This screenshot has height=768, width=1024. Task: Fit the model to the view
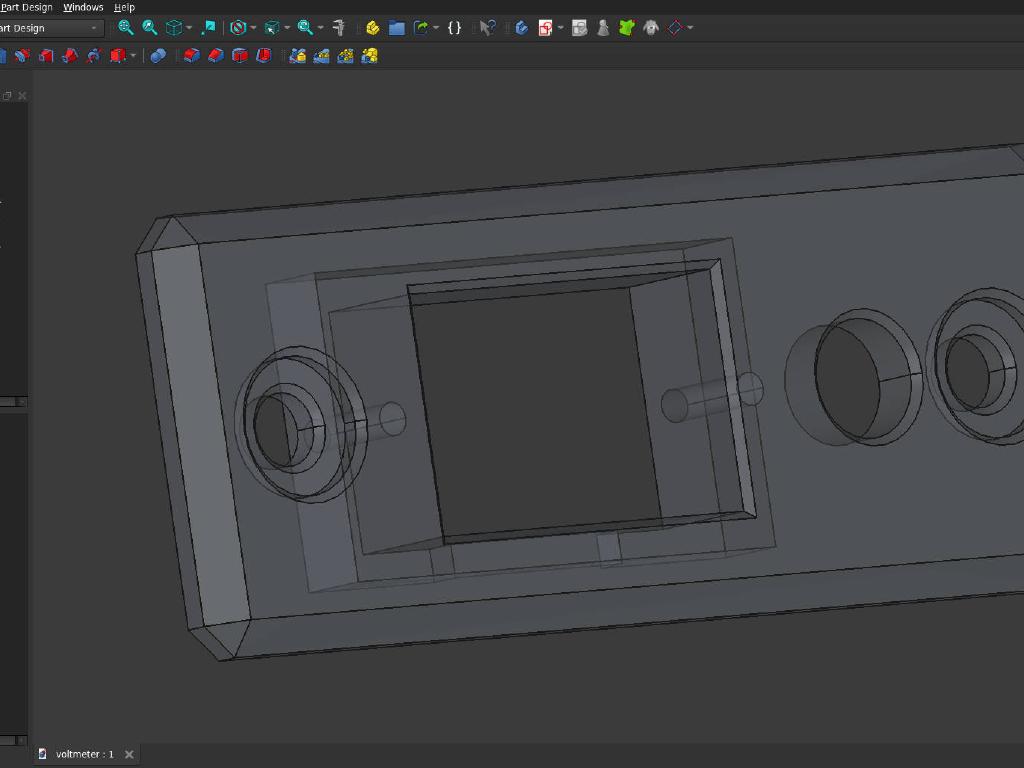[125, 28]
